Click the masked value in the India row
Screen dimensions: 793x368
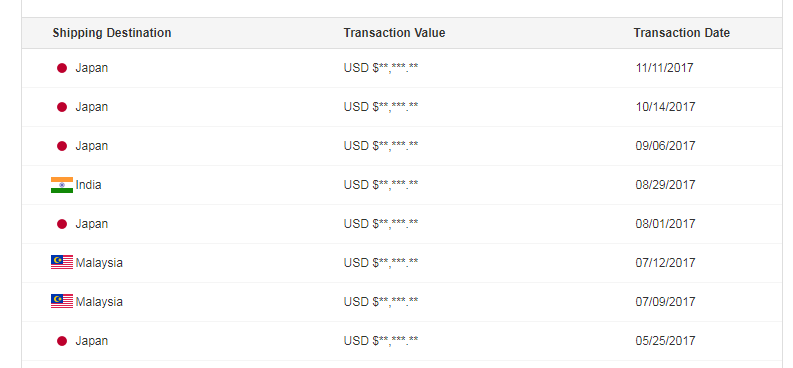click(381, 185)
